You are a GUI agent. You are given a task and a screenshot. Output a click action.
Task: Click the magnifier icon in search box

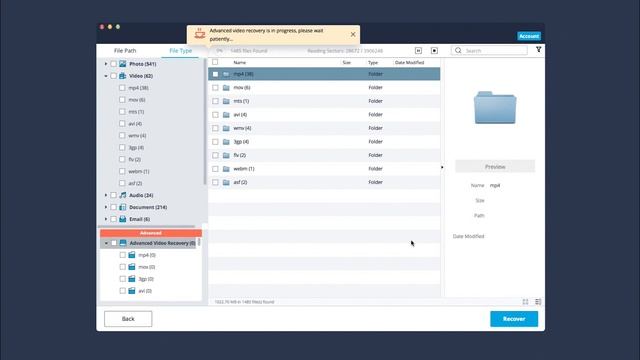(x=458, y=51)
